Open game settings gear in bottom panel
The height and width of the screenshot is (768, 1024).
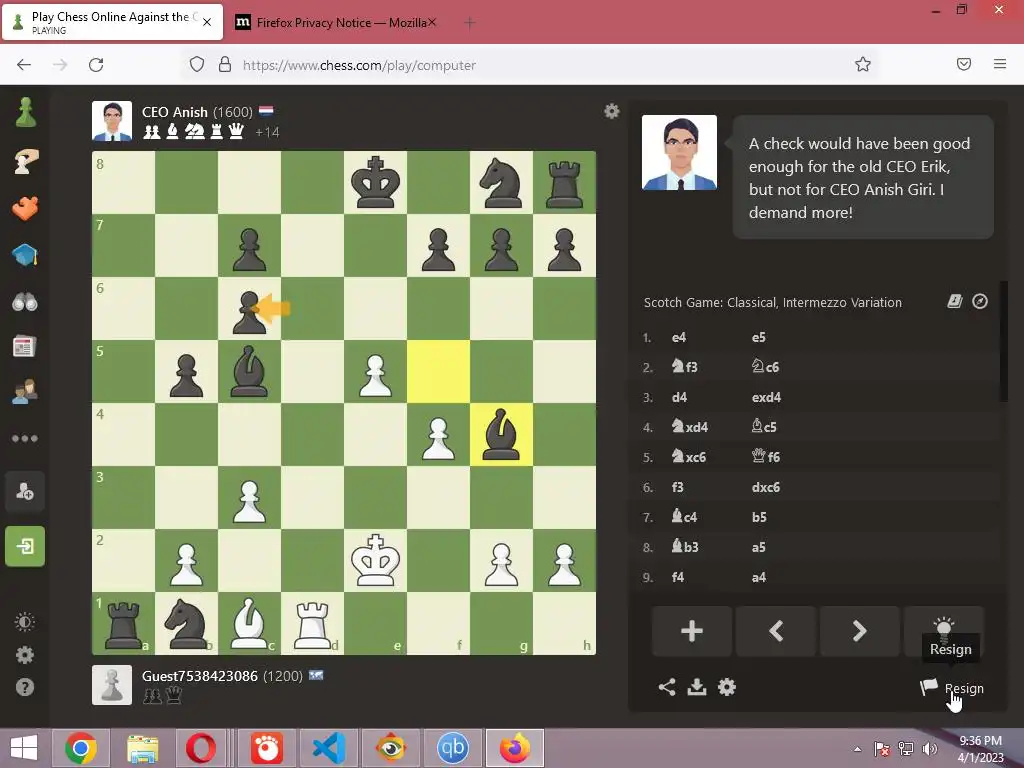point(727,687)
